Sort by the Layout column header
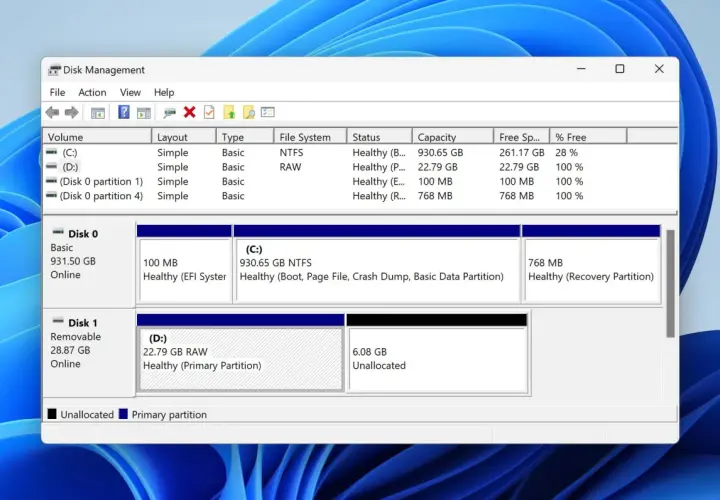 click(184, 137)
